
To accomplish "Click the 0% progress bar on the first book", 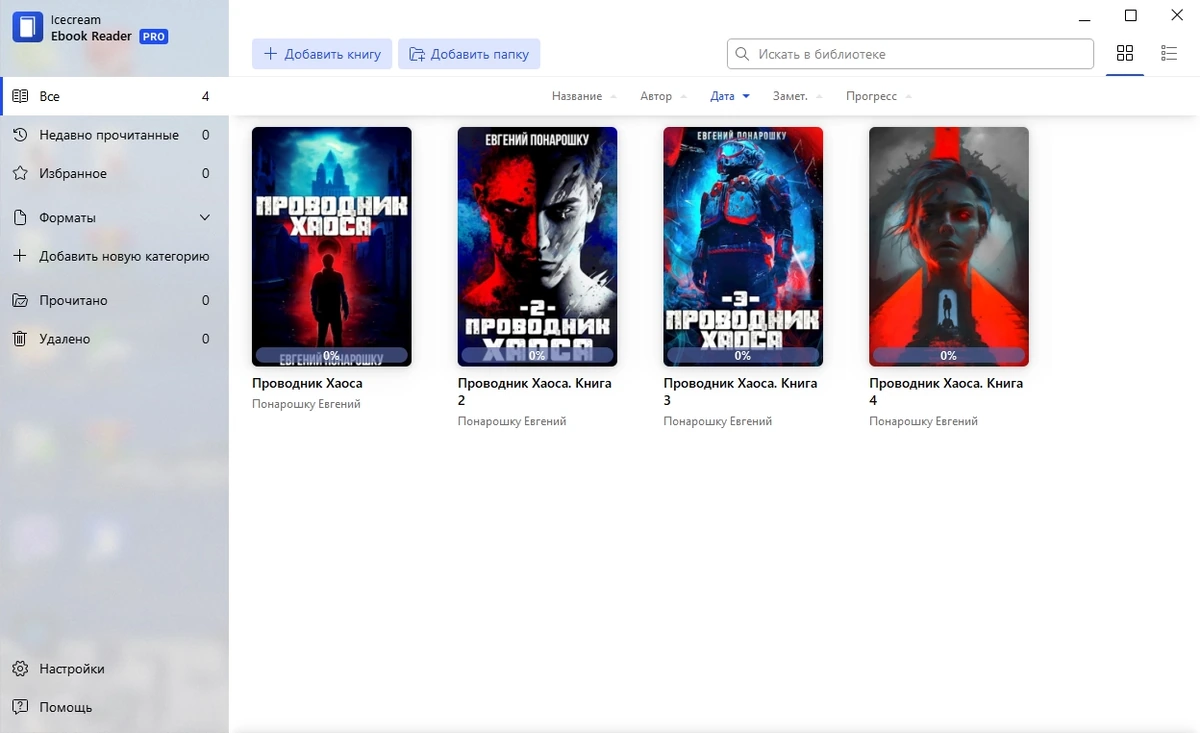I will 332,355.
